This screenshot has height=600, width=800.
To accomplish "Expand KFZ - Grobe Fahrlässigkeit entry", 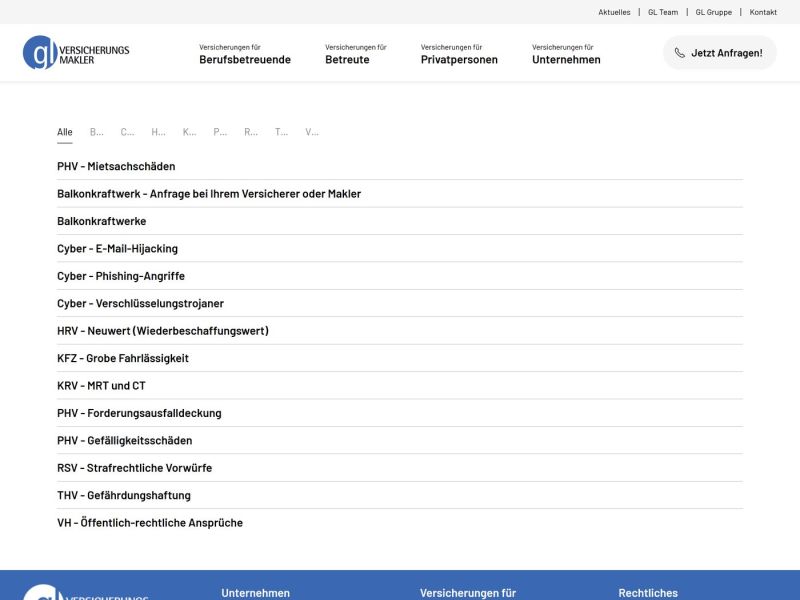I will coord(400,358).
